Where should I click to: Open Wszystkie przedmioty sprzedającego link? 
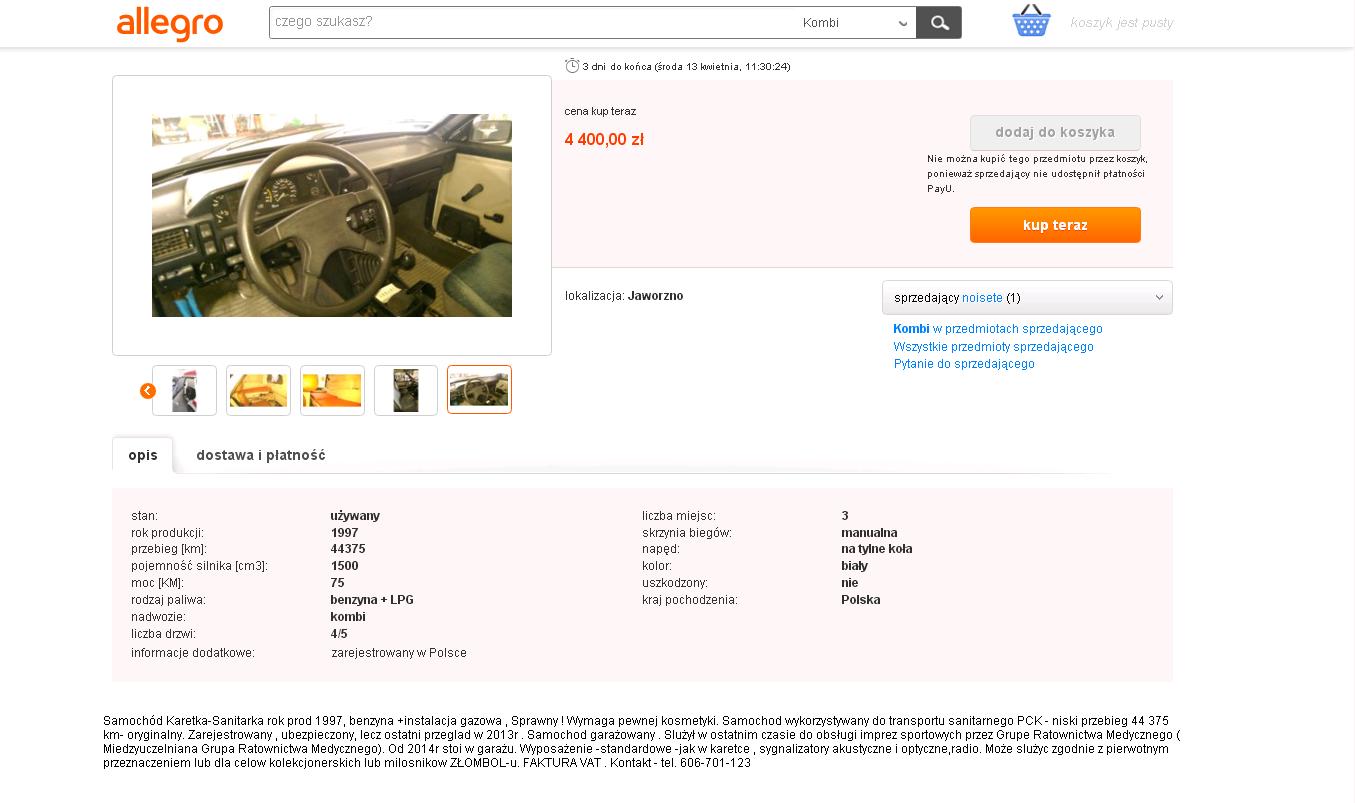point(993,347)
